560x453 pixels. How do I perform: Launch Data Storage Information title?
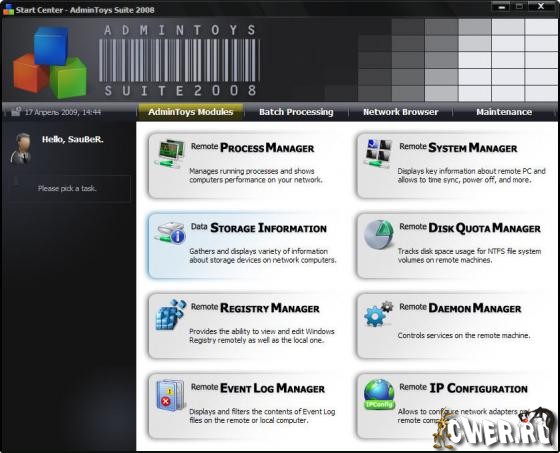point(259,228)
